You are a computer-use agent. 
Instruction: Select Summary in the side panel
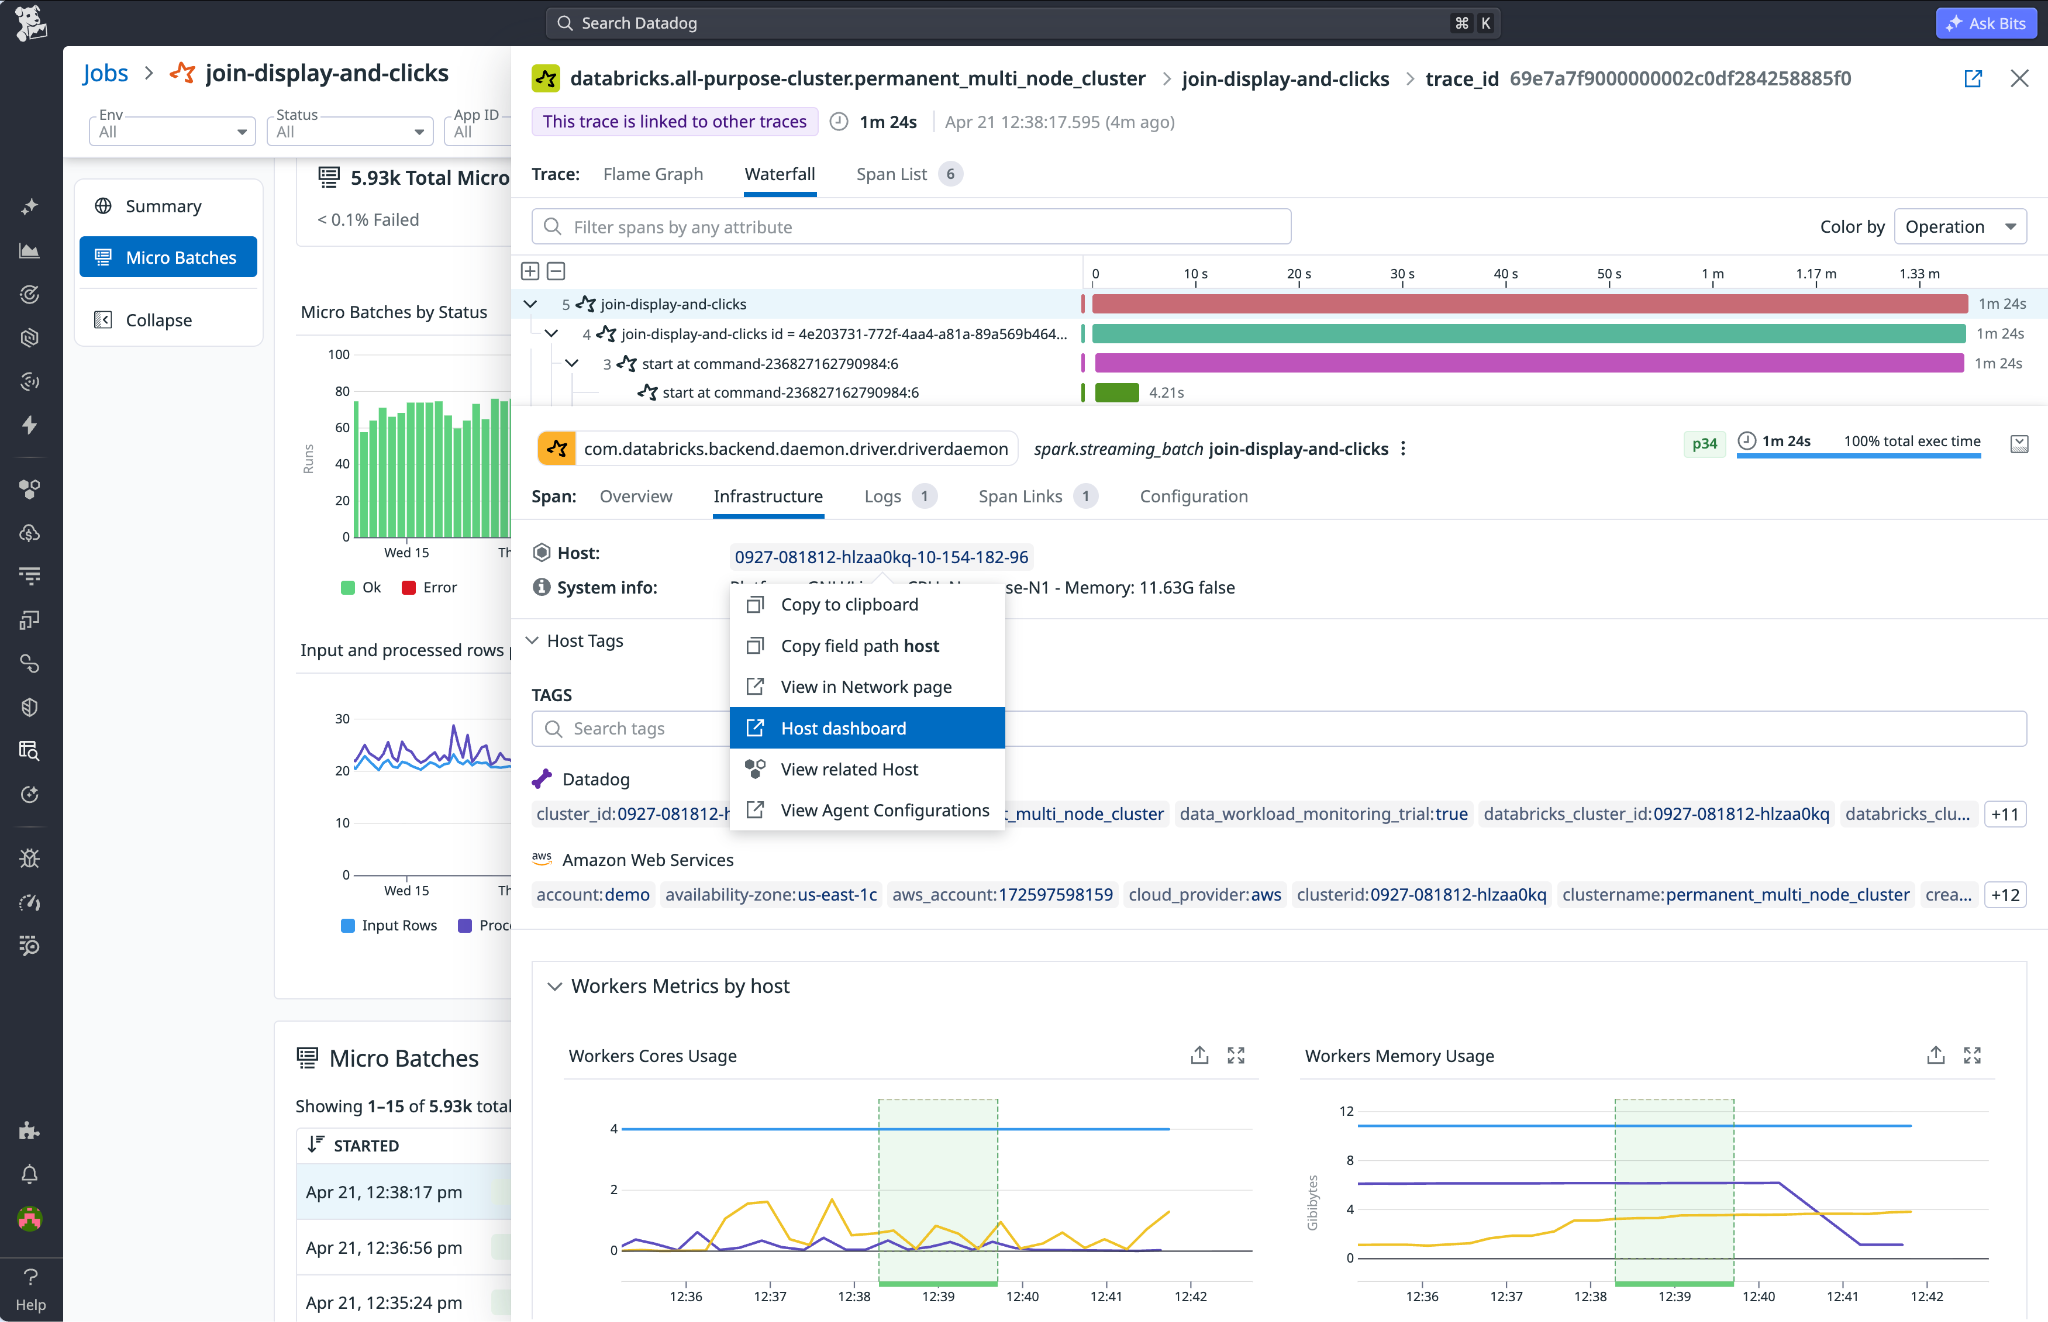coord(168,206)
